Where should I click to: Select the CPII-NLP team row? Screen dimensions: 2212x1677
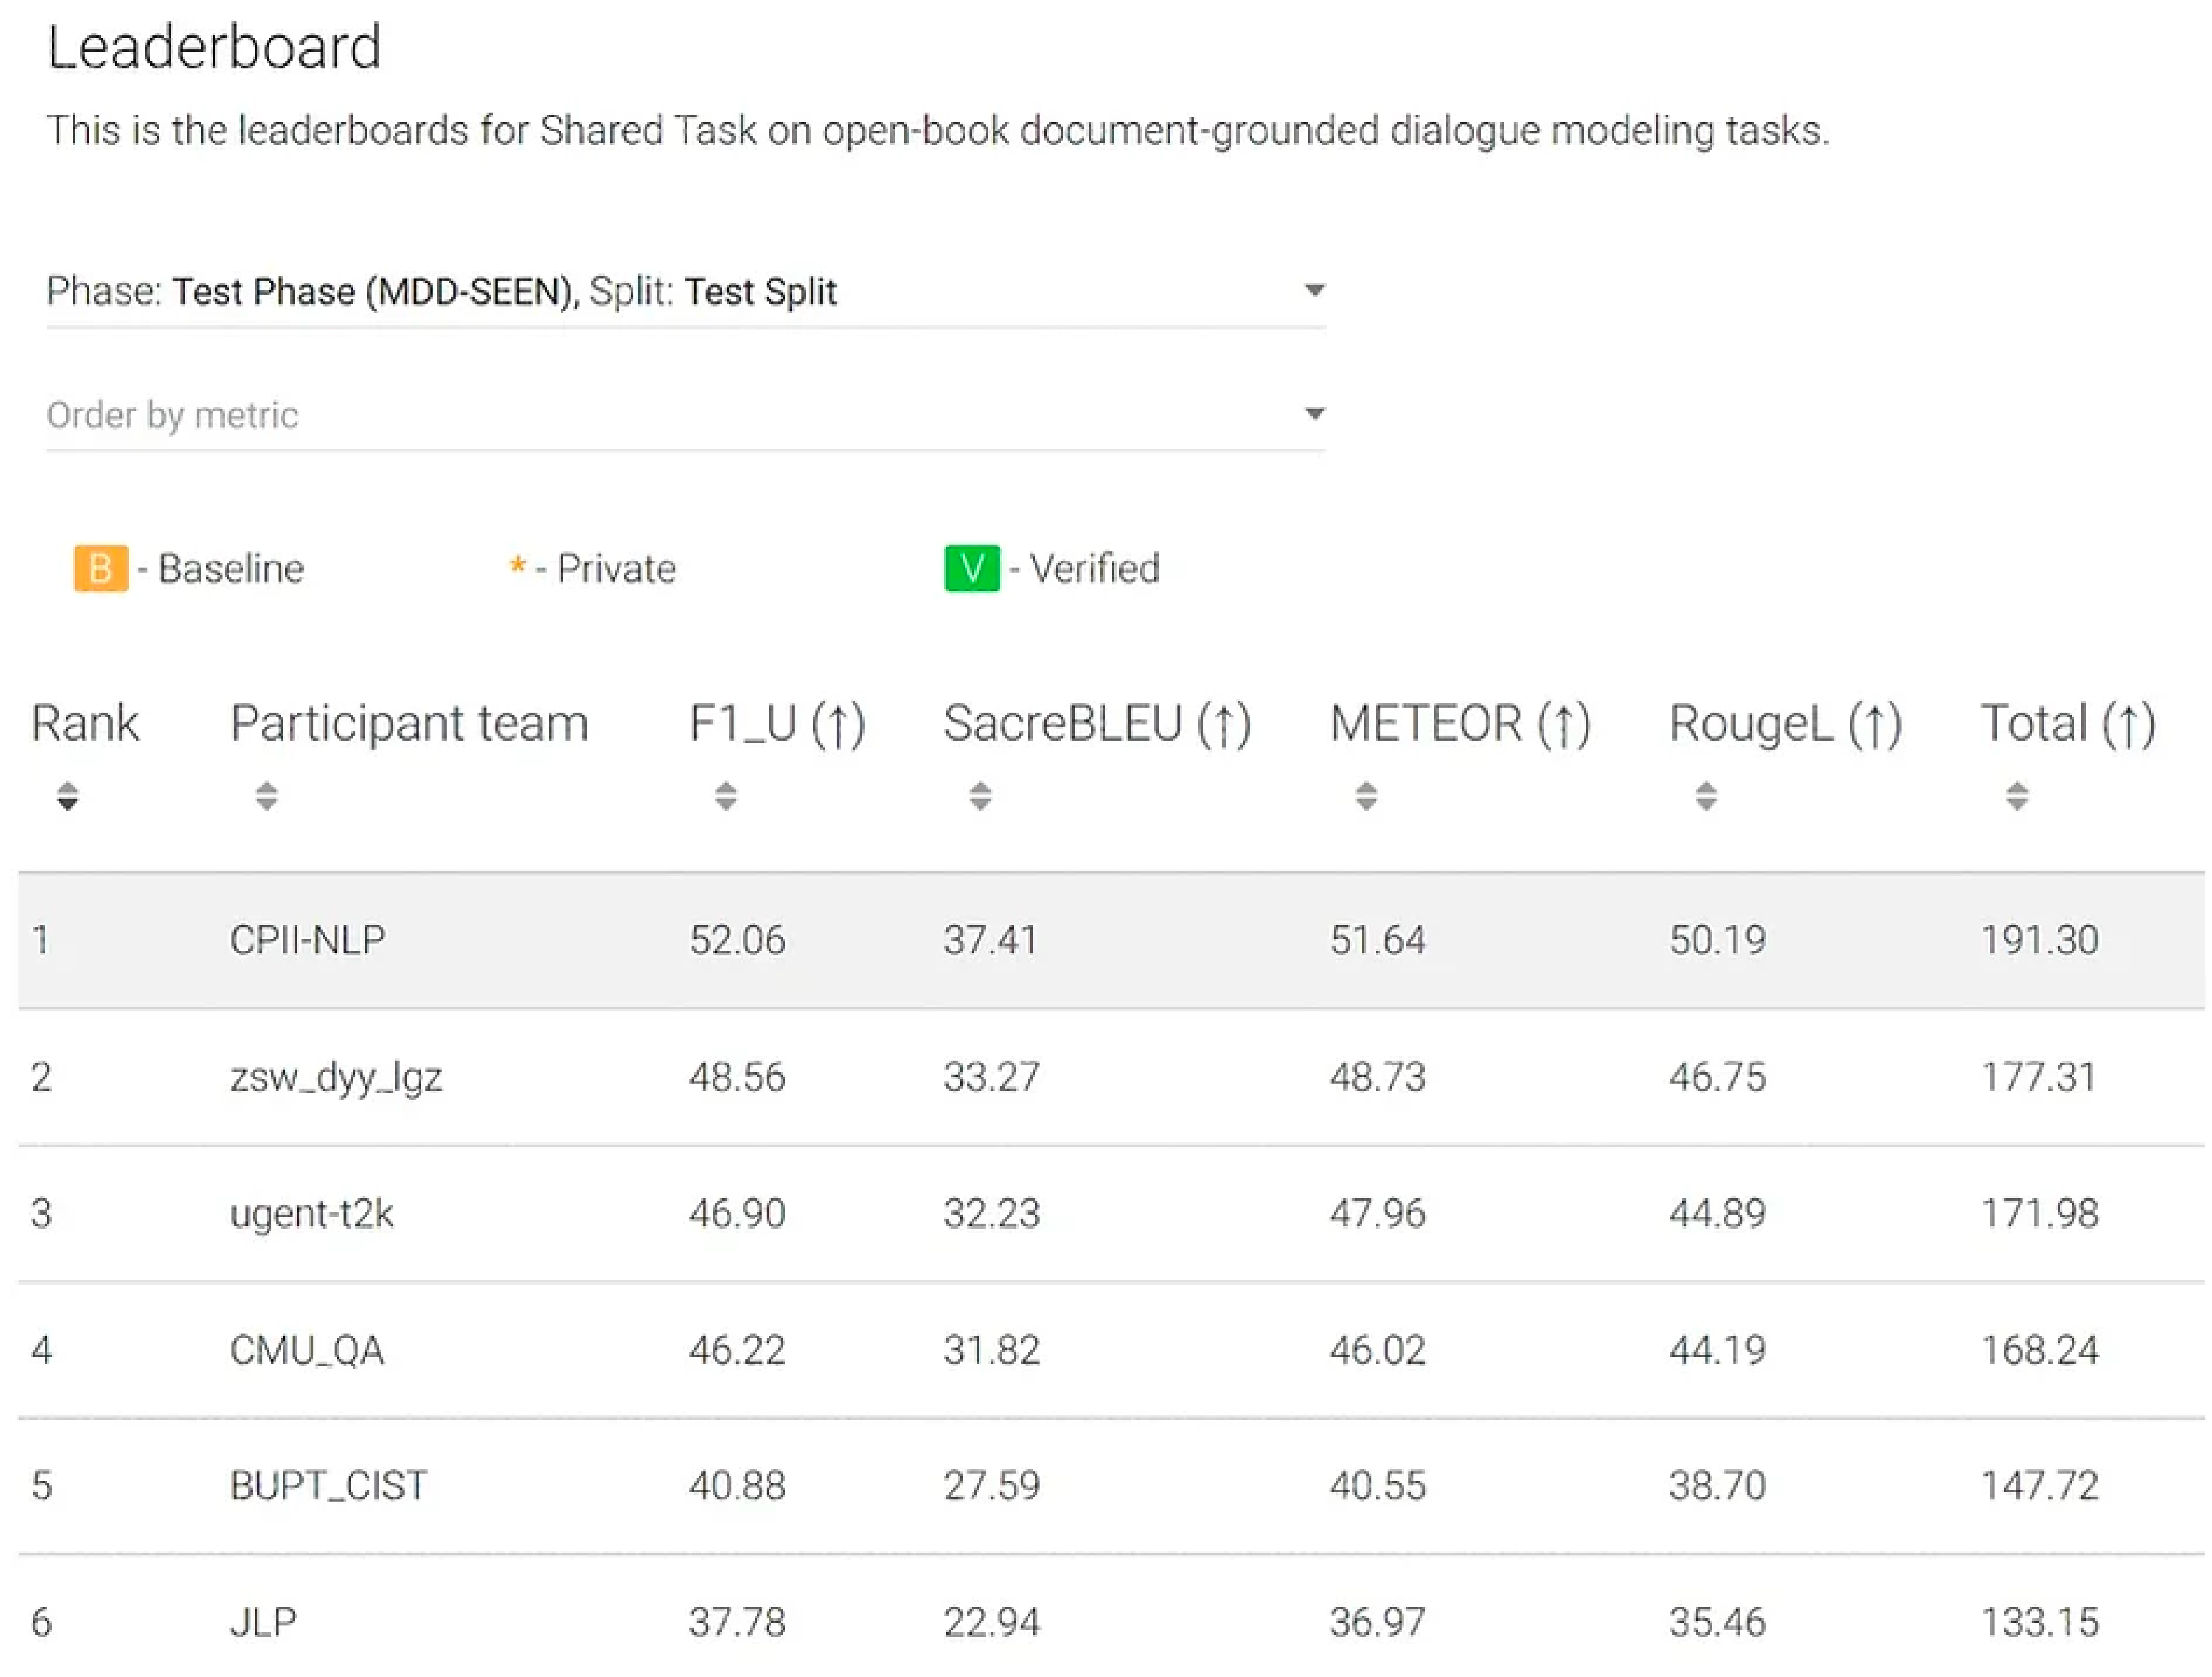tap(307, 940)
